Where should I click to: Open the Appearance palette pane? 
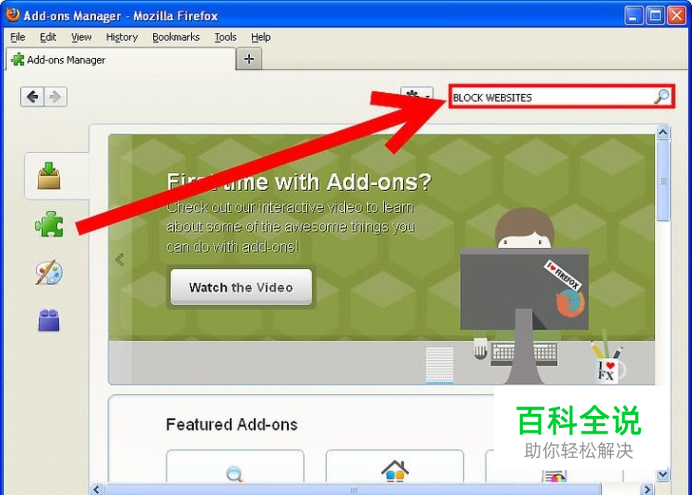click(49, 272)
